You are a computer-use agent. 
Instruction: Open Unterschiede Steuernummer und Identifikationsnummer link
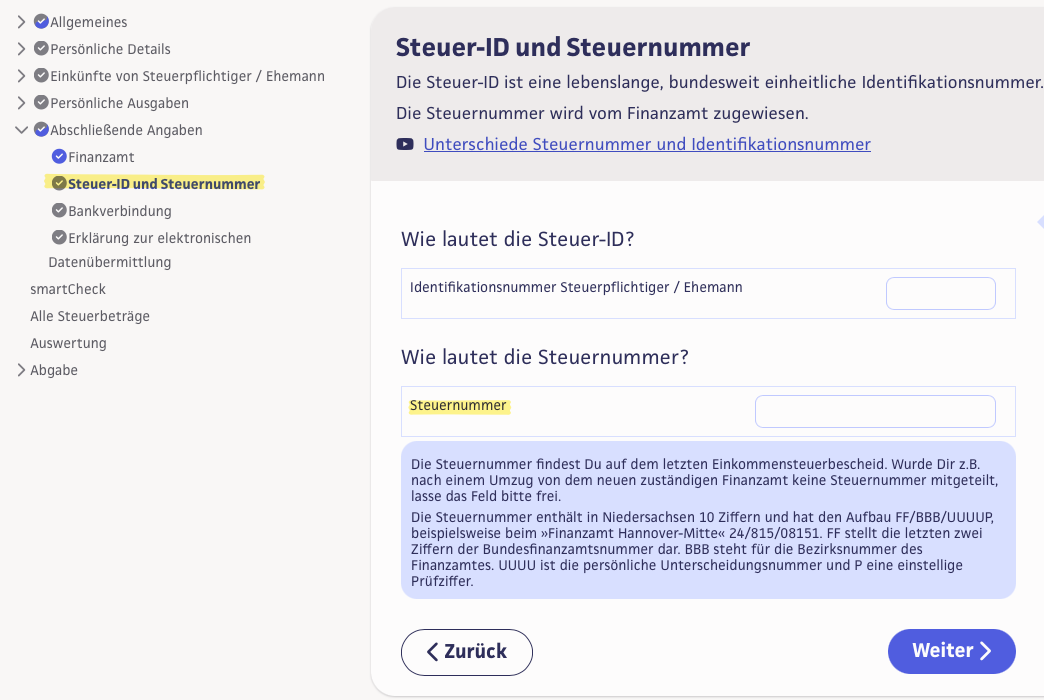tap(647, 144)
